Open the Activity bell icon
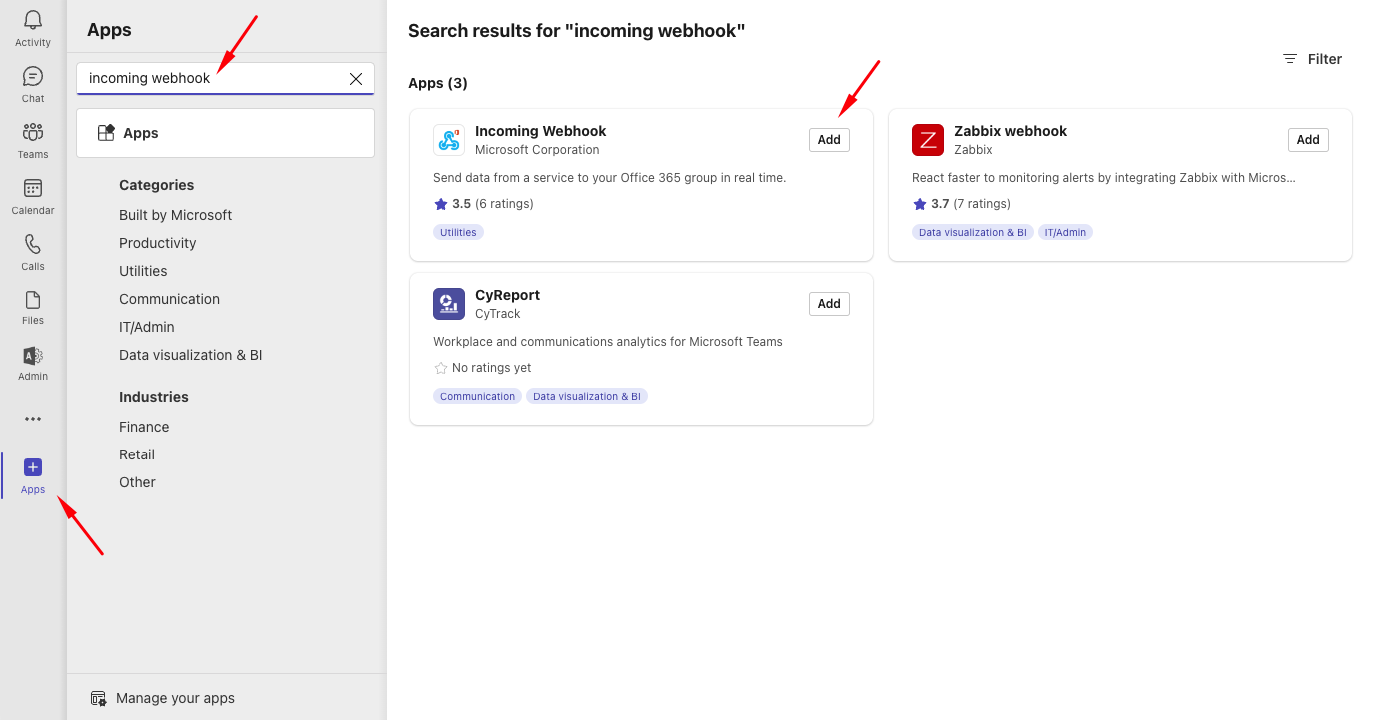1380x720 pixels. pos(33,21)
